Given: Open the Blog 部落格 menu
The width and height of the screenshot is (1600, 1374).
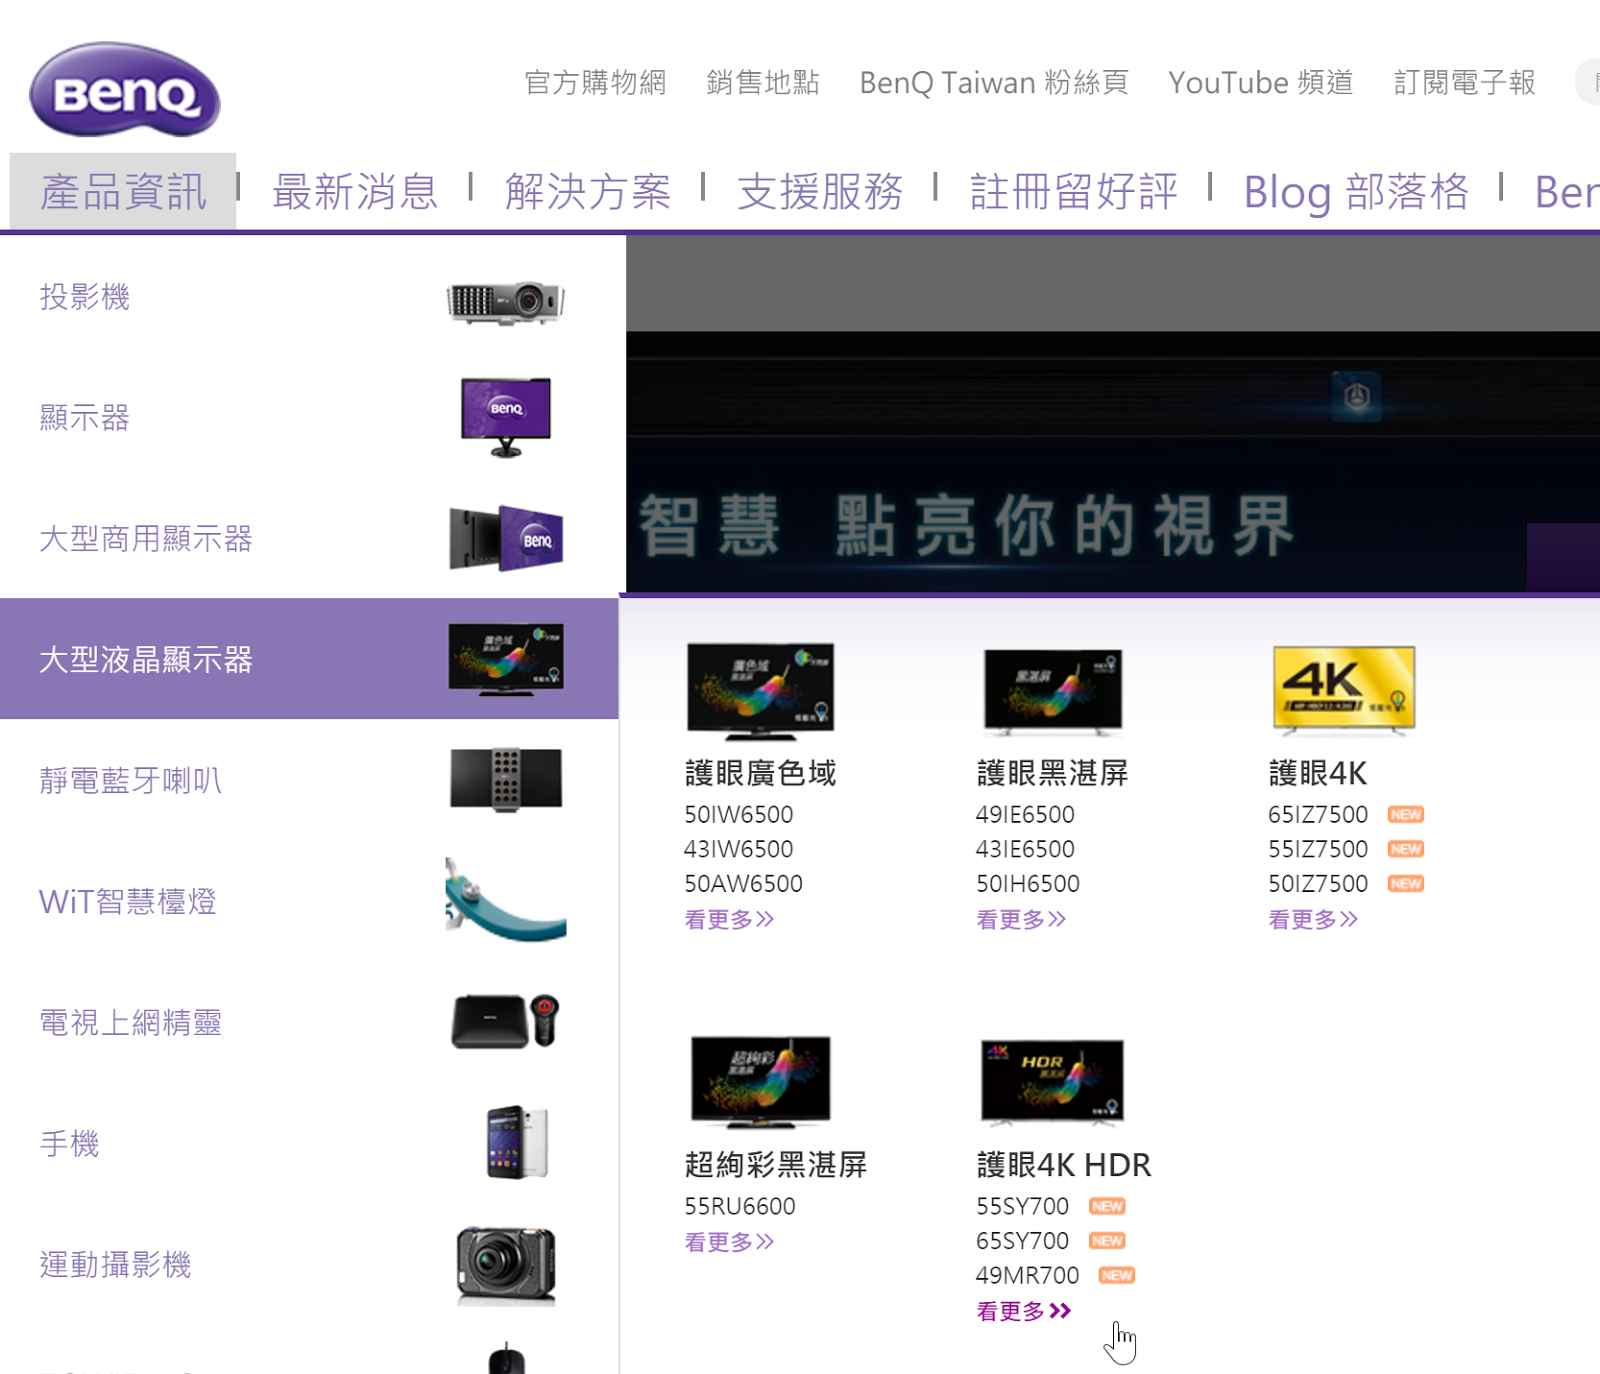Looking at the screenshot, I should pos(1356,191).
